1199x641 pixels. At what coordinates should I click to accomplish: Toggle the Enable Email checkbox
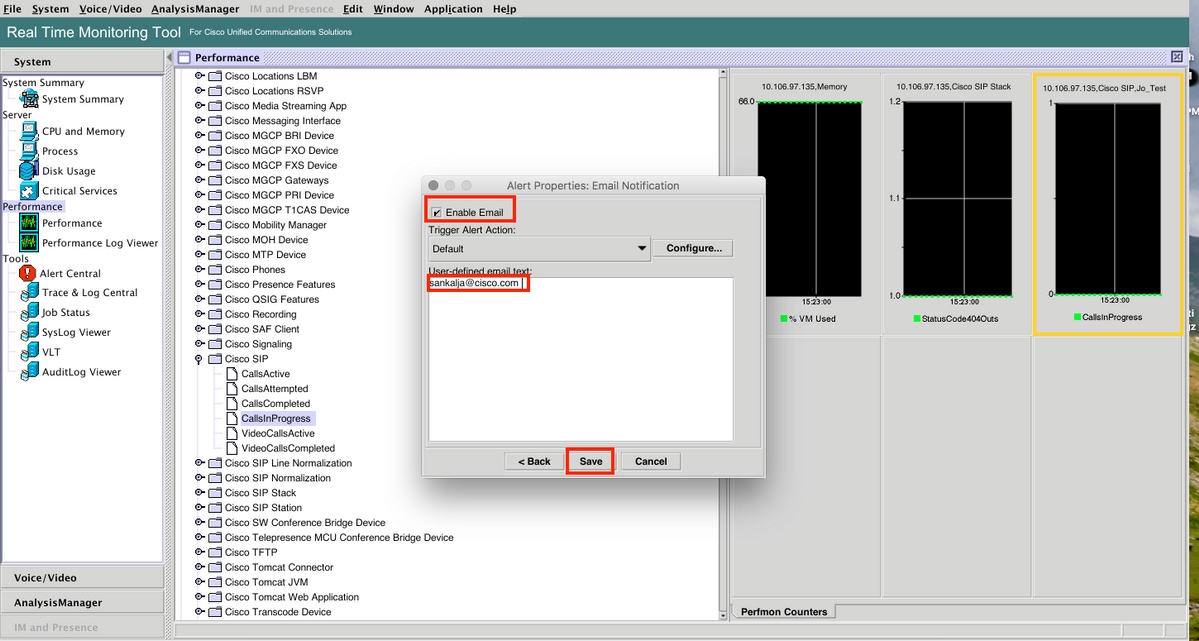pyautogui.click(x=437, y=213)
